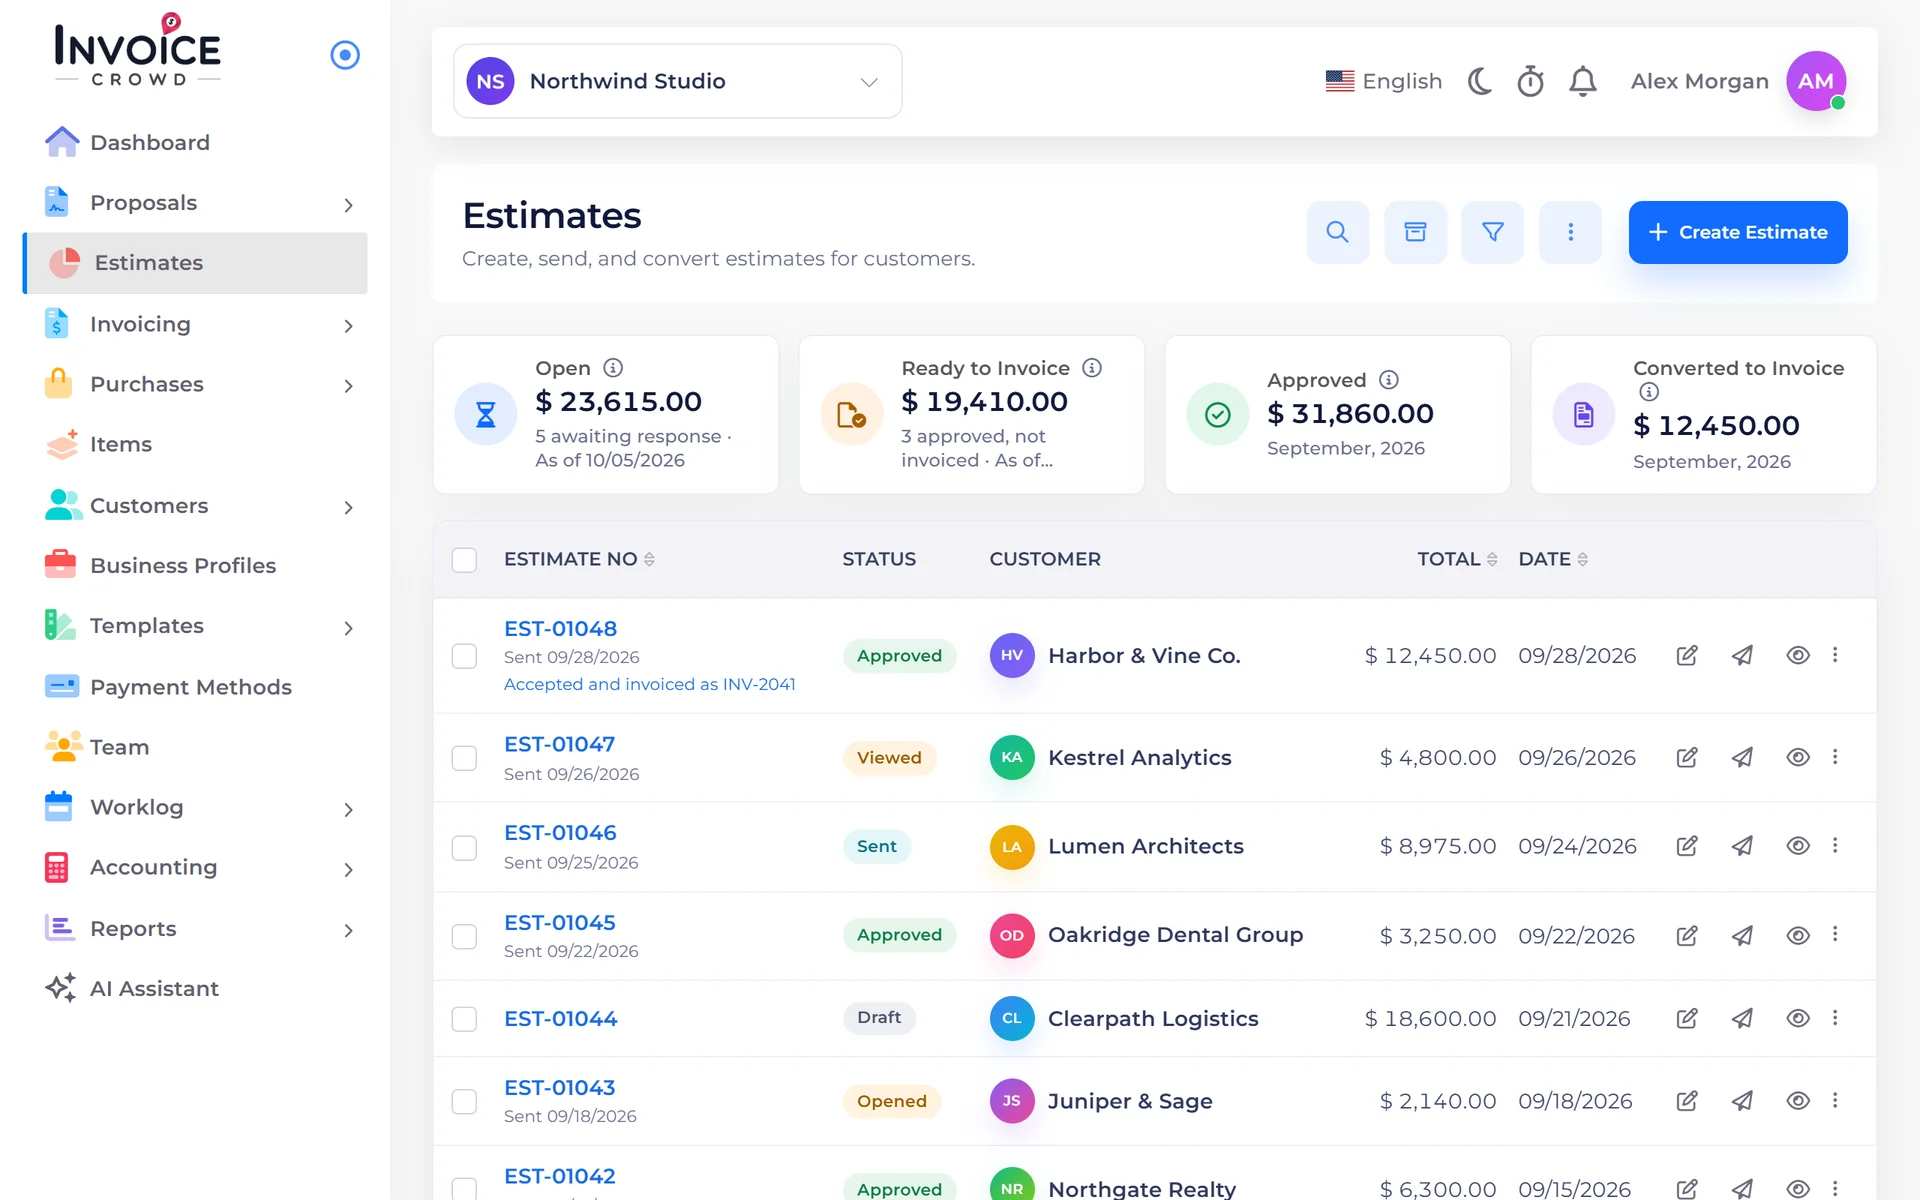Screen dimensions: 1920x1200
Task: Expand Proposals submenu
Action: click(348, 205)
